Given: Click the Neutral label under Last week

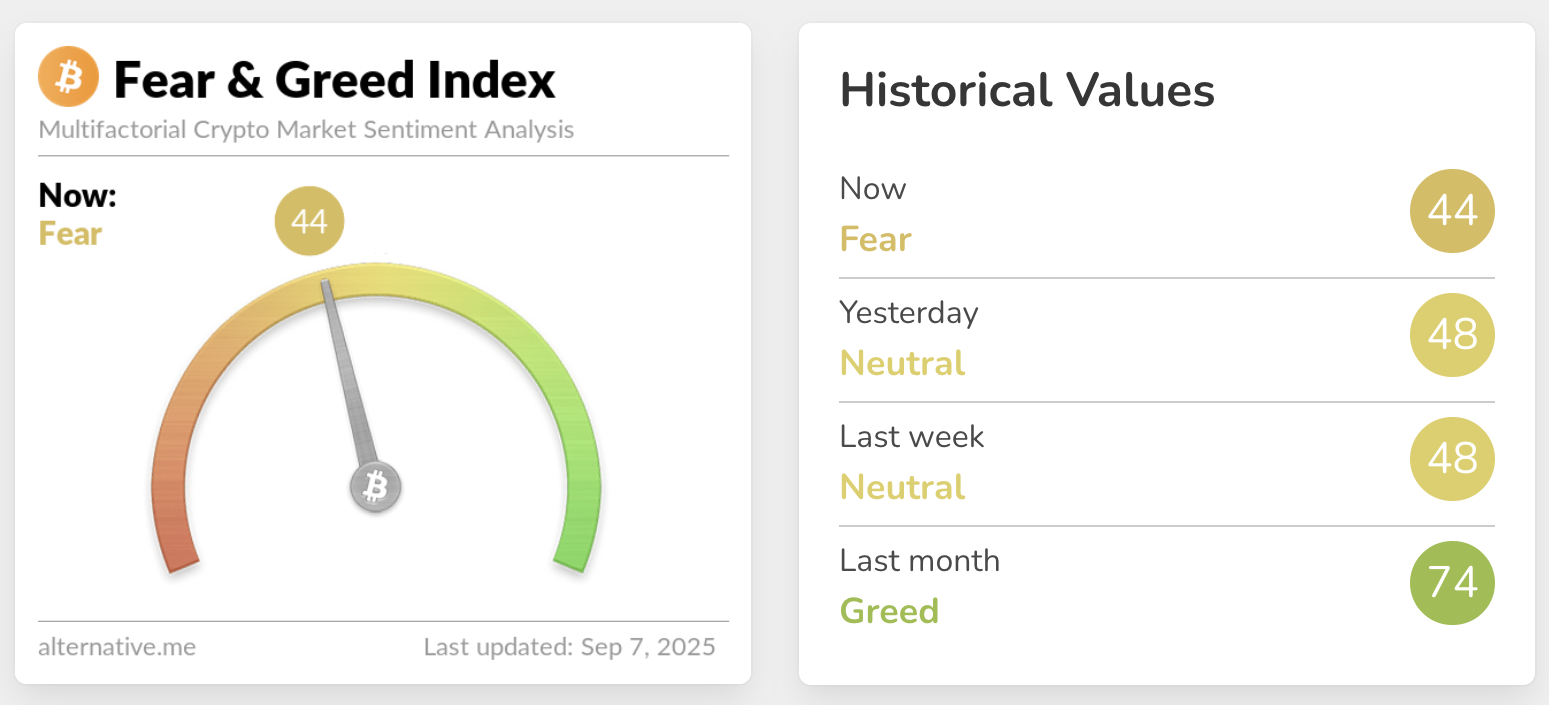Looking at the screenshot, I should point(902,487).
